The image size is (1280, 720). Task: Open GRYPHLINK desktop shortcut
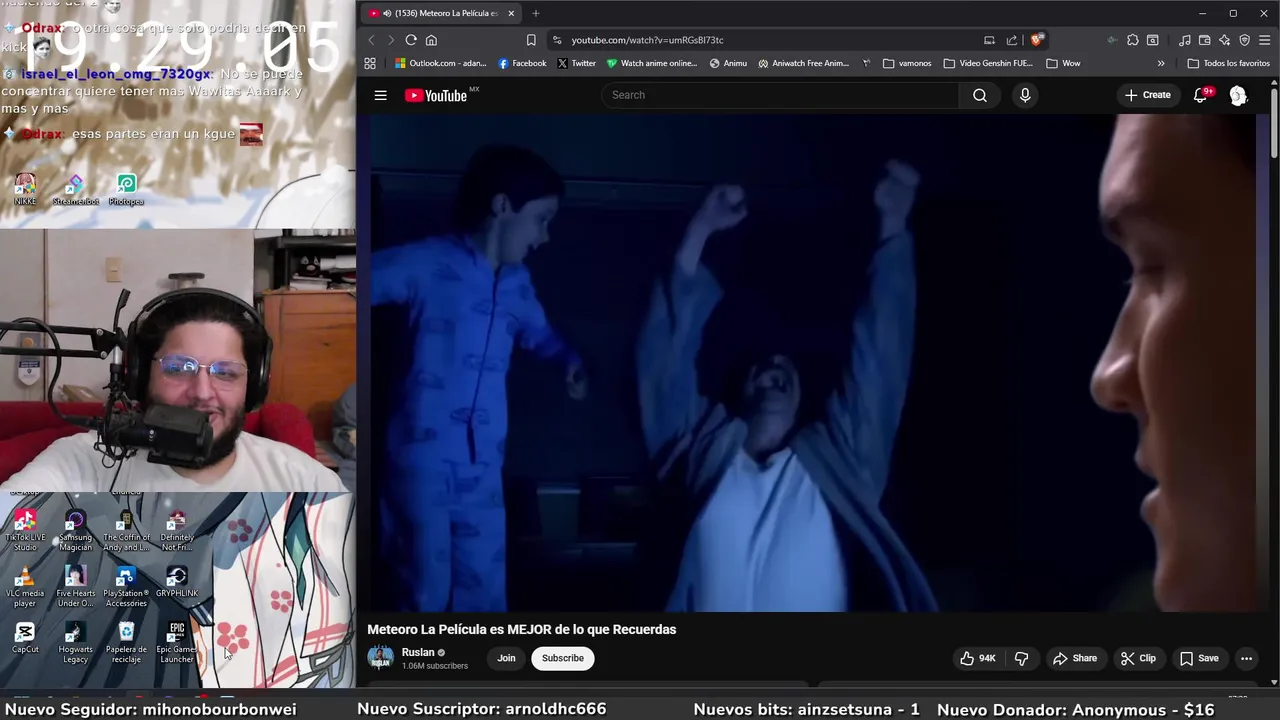177,582
